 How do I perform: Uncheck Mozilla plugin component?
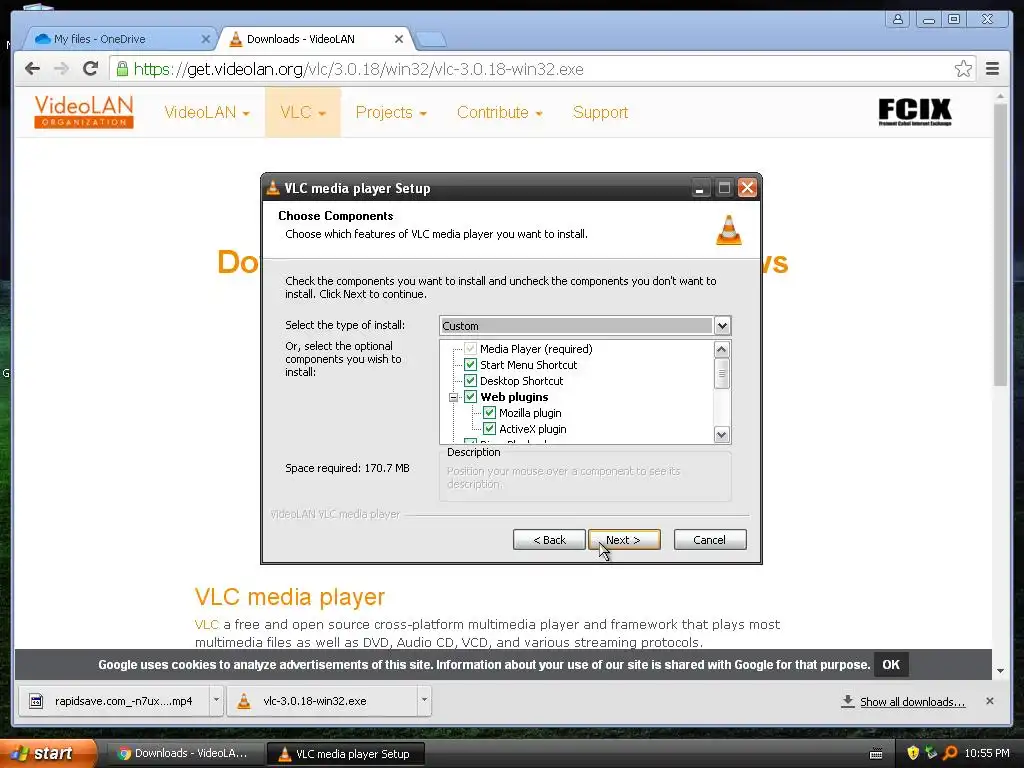point(489,413)
